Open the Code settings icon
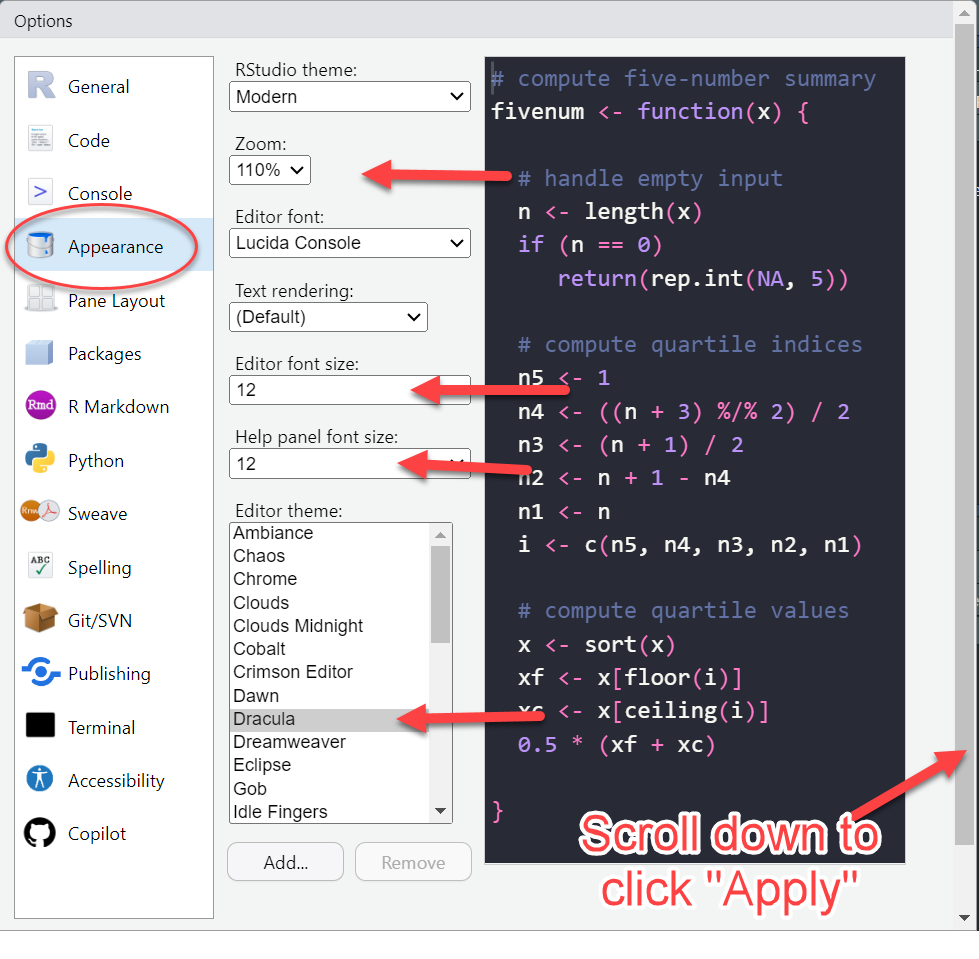 tap(41, 140)
